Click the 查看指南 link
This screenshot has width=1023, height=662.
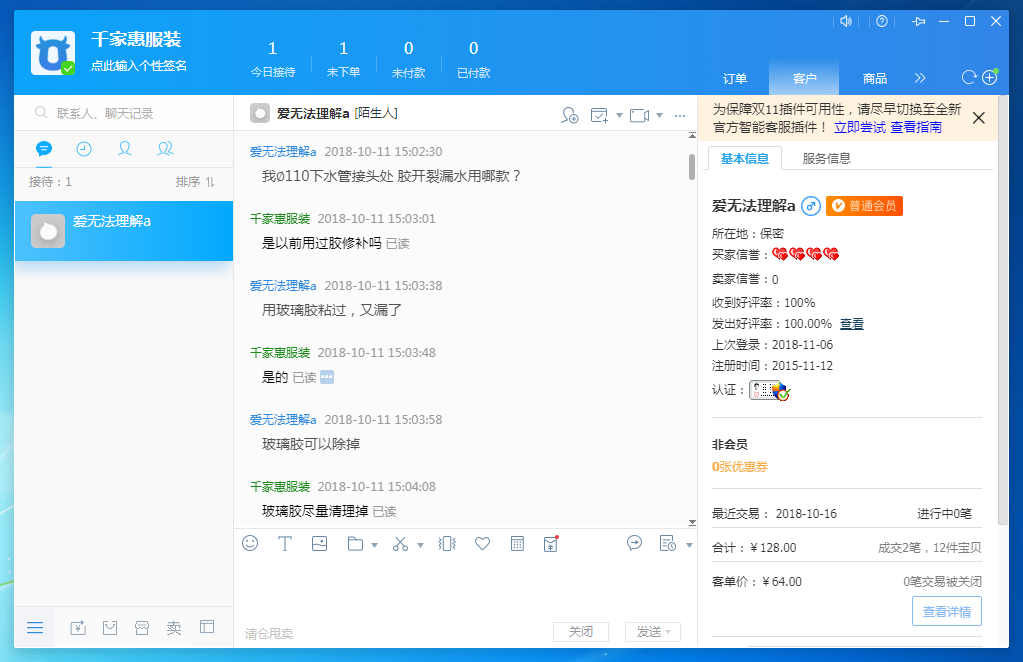[916, 127]
